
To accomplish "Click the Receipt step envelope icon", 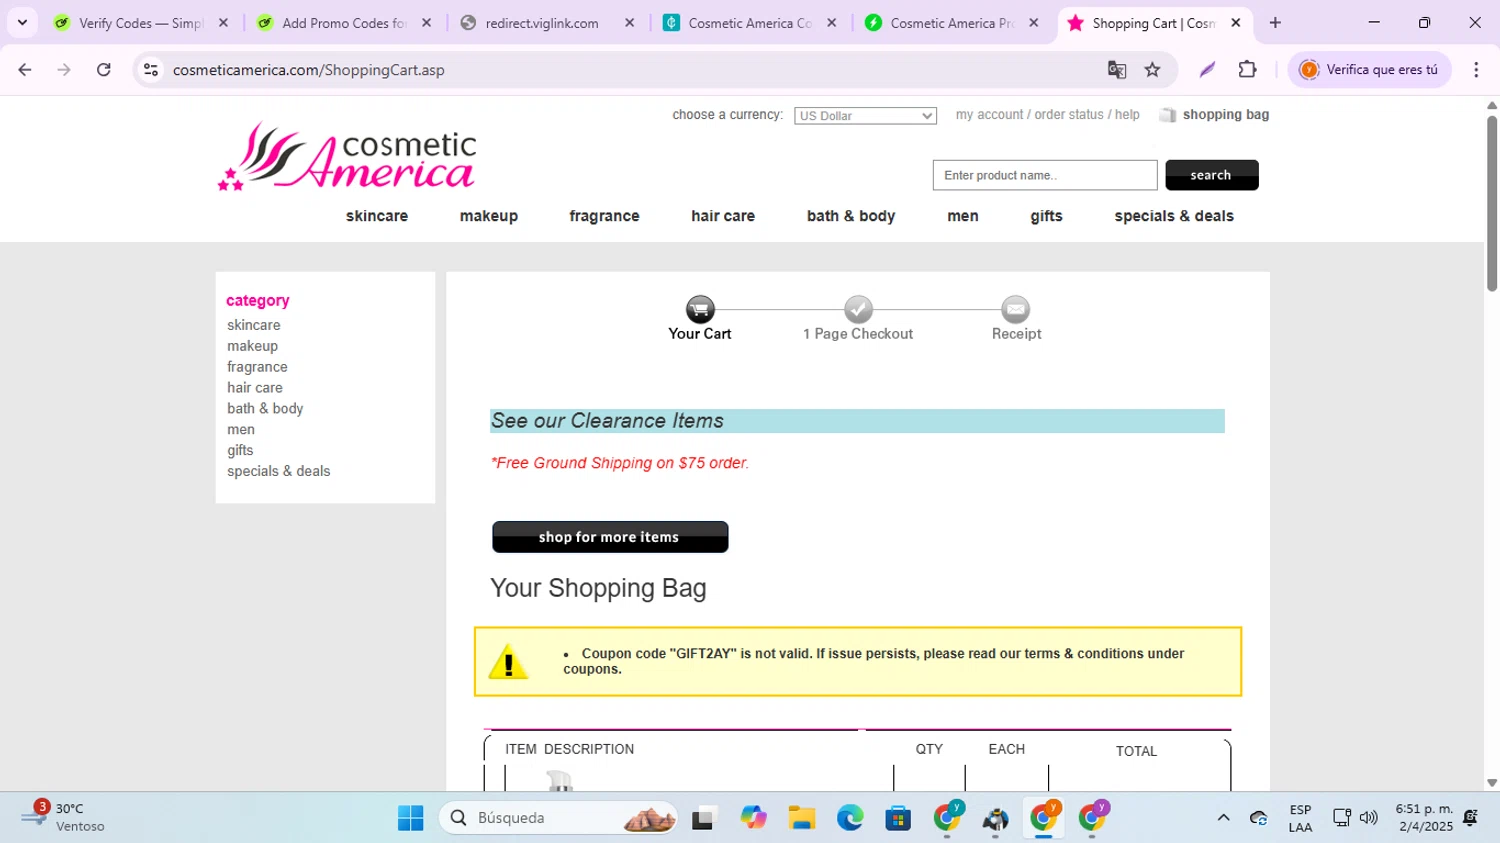I will pos(1015,309).
